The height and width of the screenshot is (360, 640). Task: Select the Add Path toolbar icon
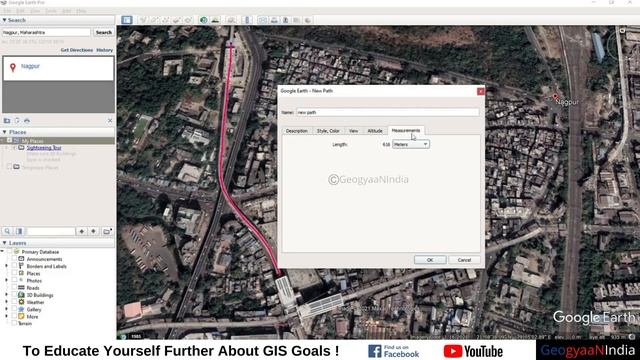coord(165,20)
